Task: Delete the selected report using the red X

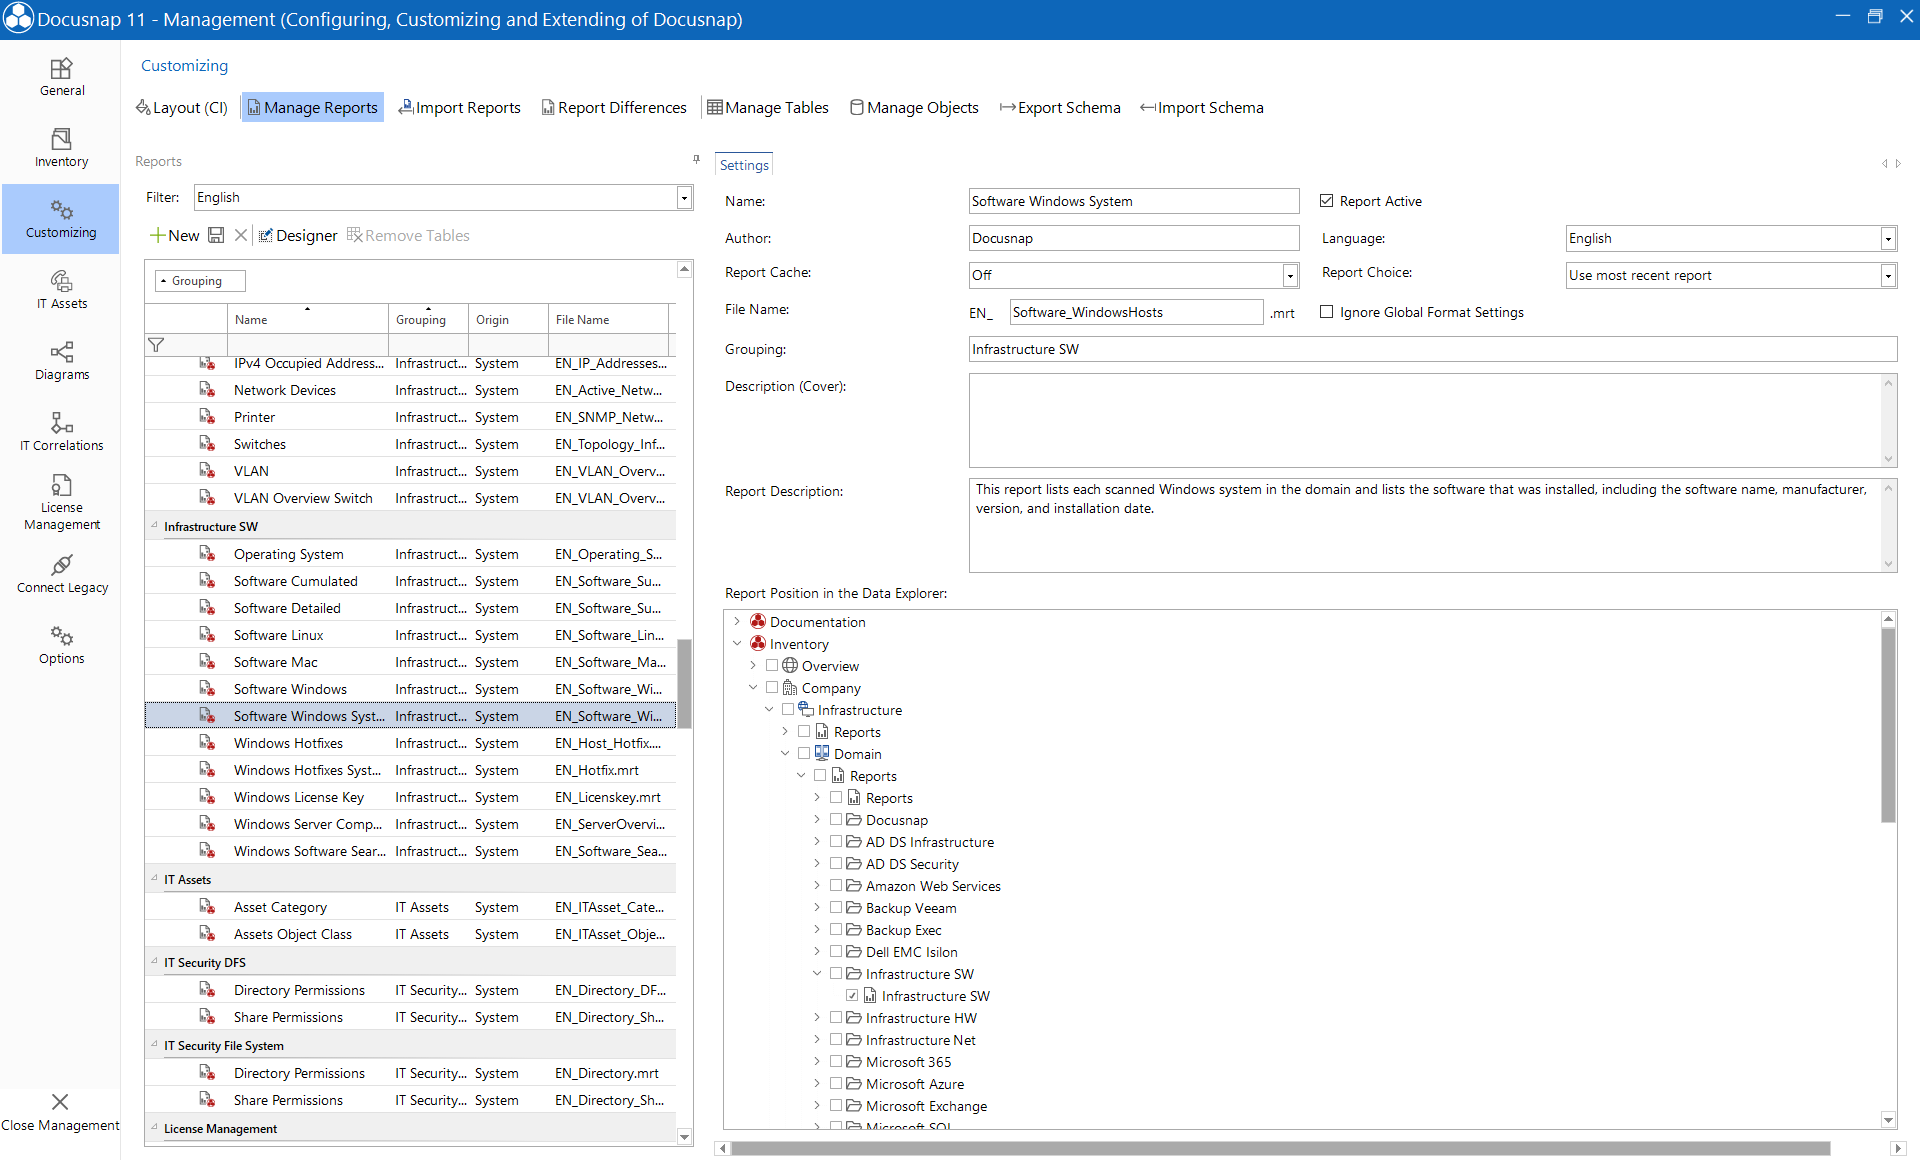Action: point(241,235)
